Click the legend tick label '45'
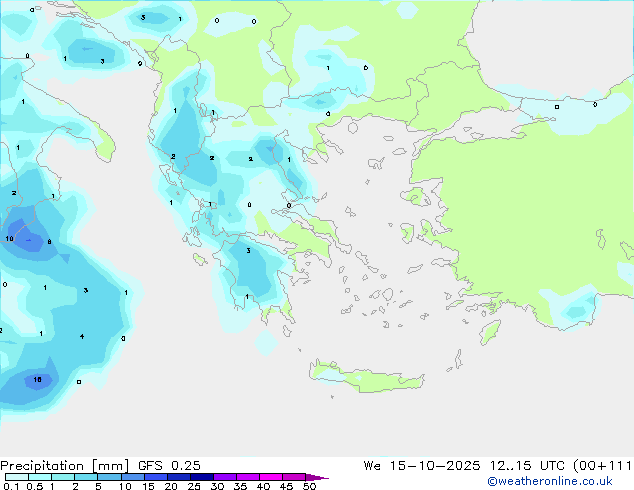The width and height of the screenshot is (634, 490). point(286,486)
